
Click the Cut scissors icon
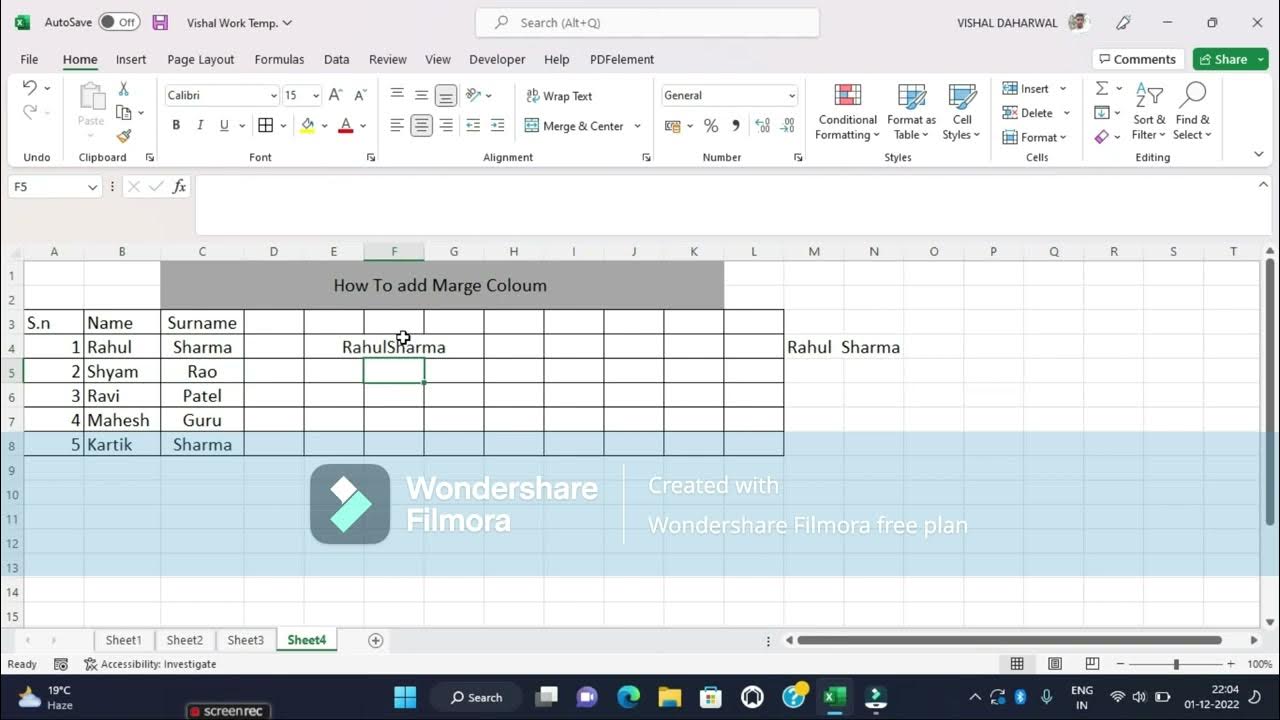124,89
